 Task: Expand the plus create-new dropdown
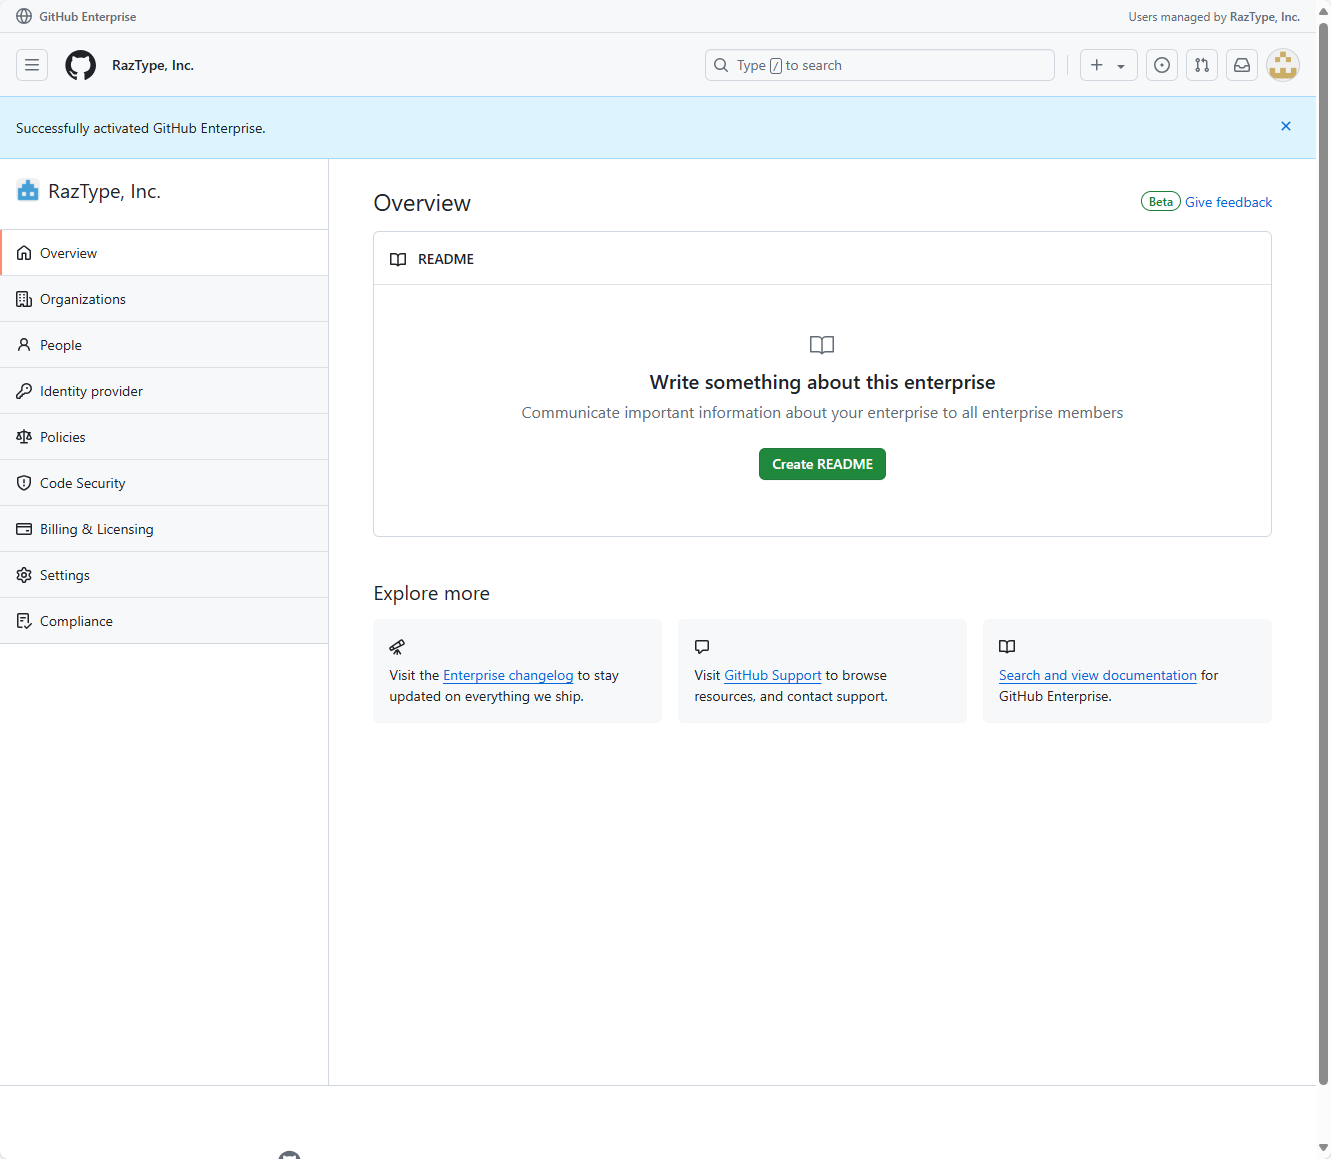[1108, 65]
